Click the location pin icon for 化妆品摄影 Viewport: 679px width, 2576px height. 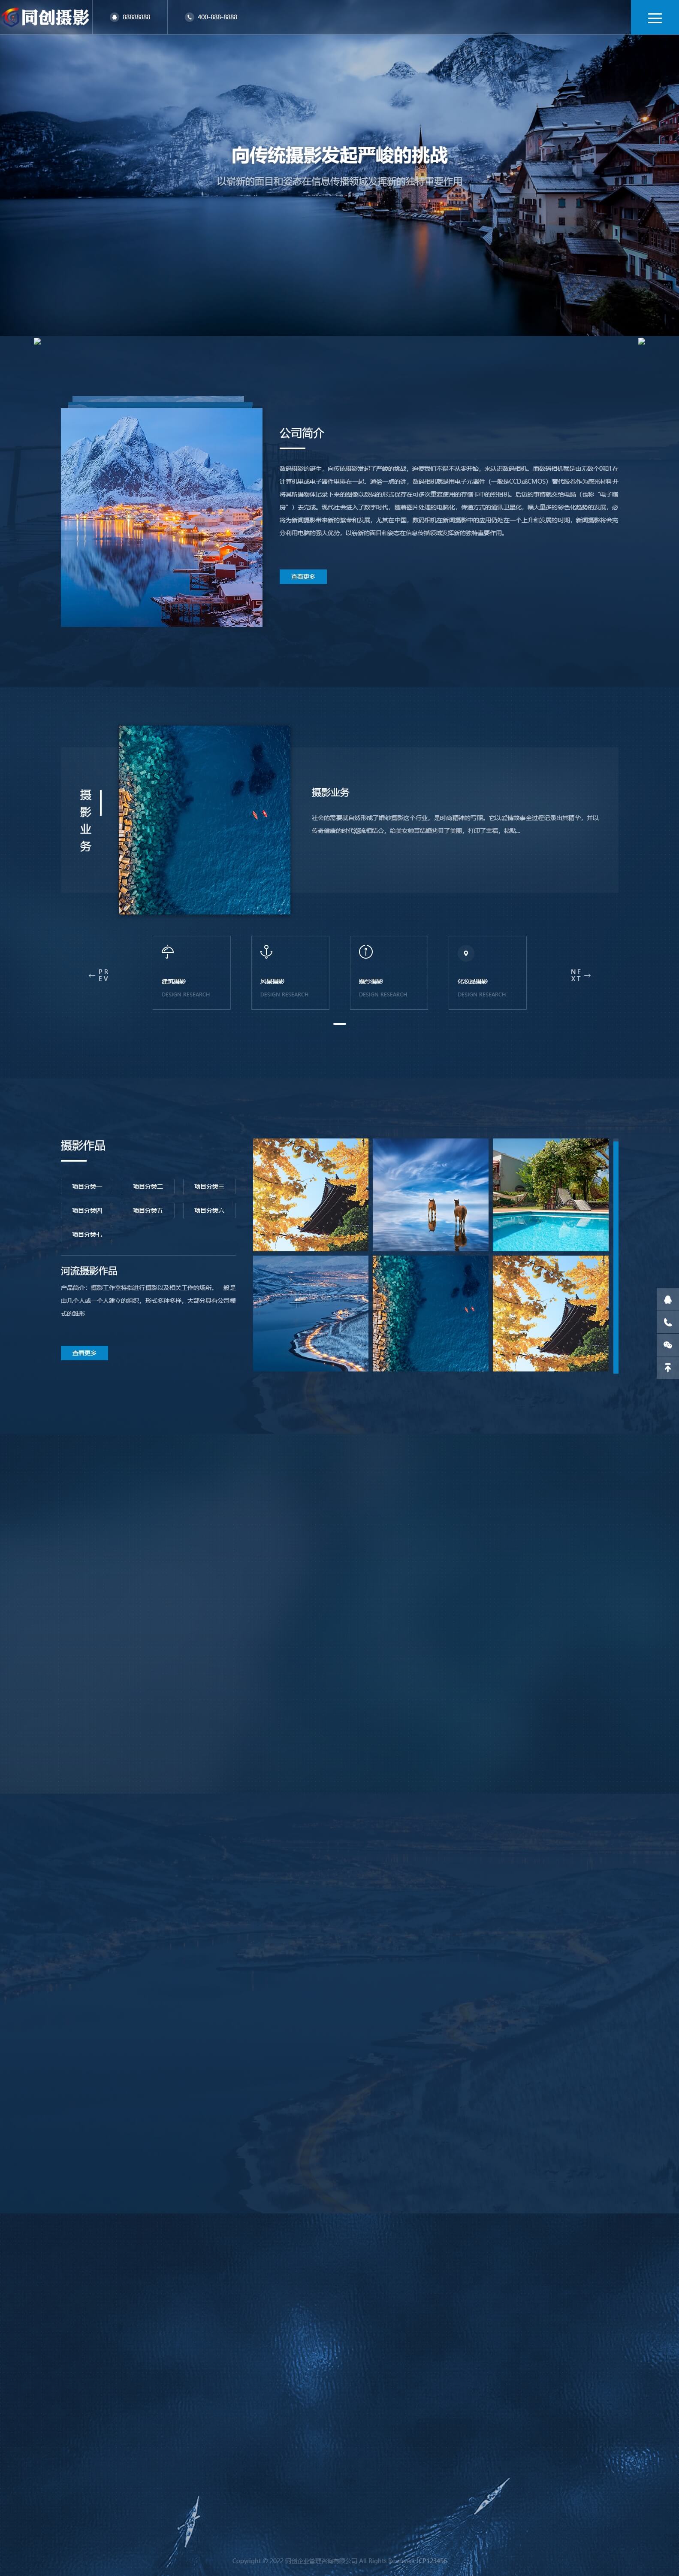(465, 953)
